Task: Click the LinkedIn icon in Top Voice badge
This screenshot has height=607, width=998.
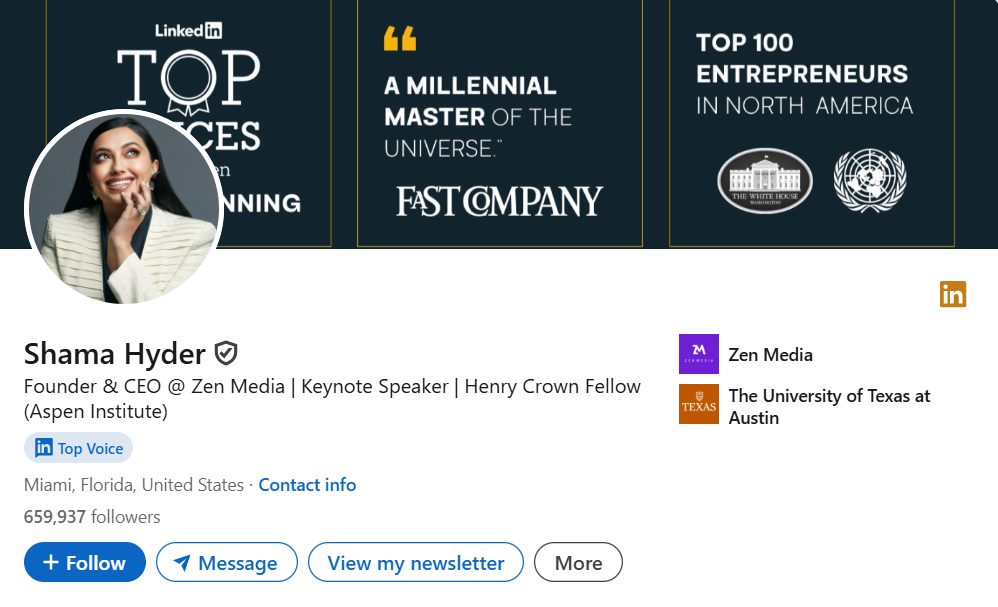Action: point(43,447)
